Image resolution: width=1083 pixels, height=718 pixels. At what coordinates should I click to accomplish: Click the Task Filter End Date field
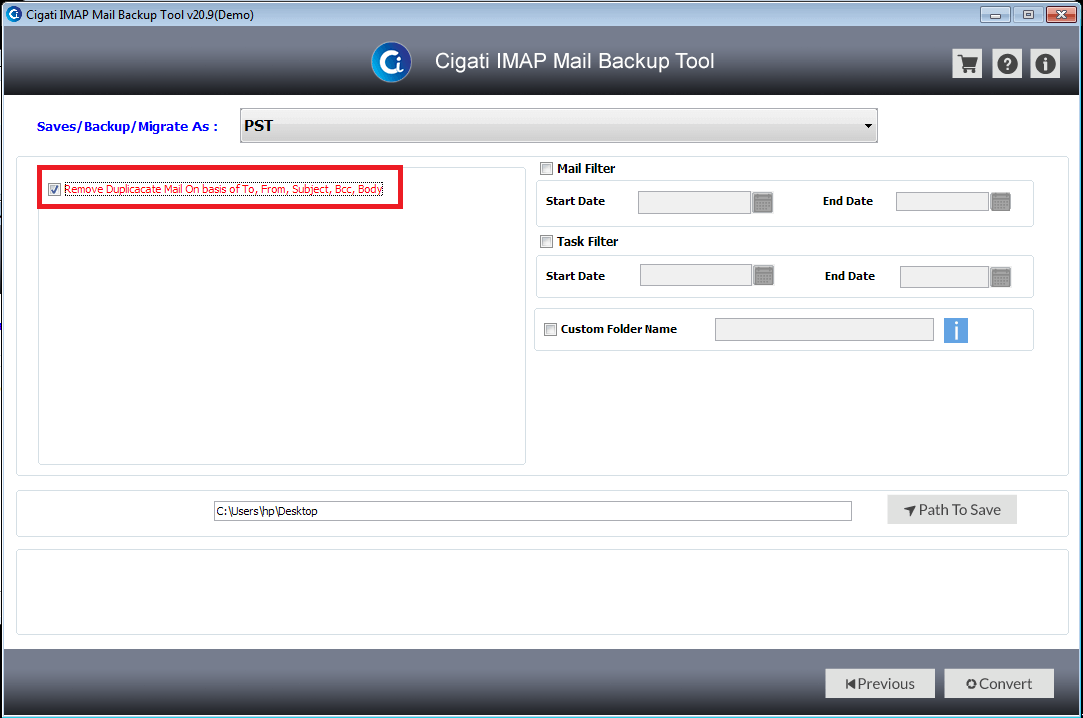[944, 277]
